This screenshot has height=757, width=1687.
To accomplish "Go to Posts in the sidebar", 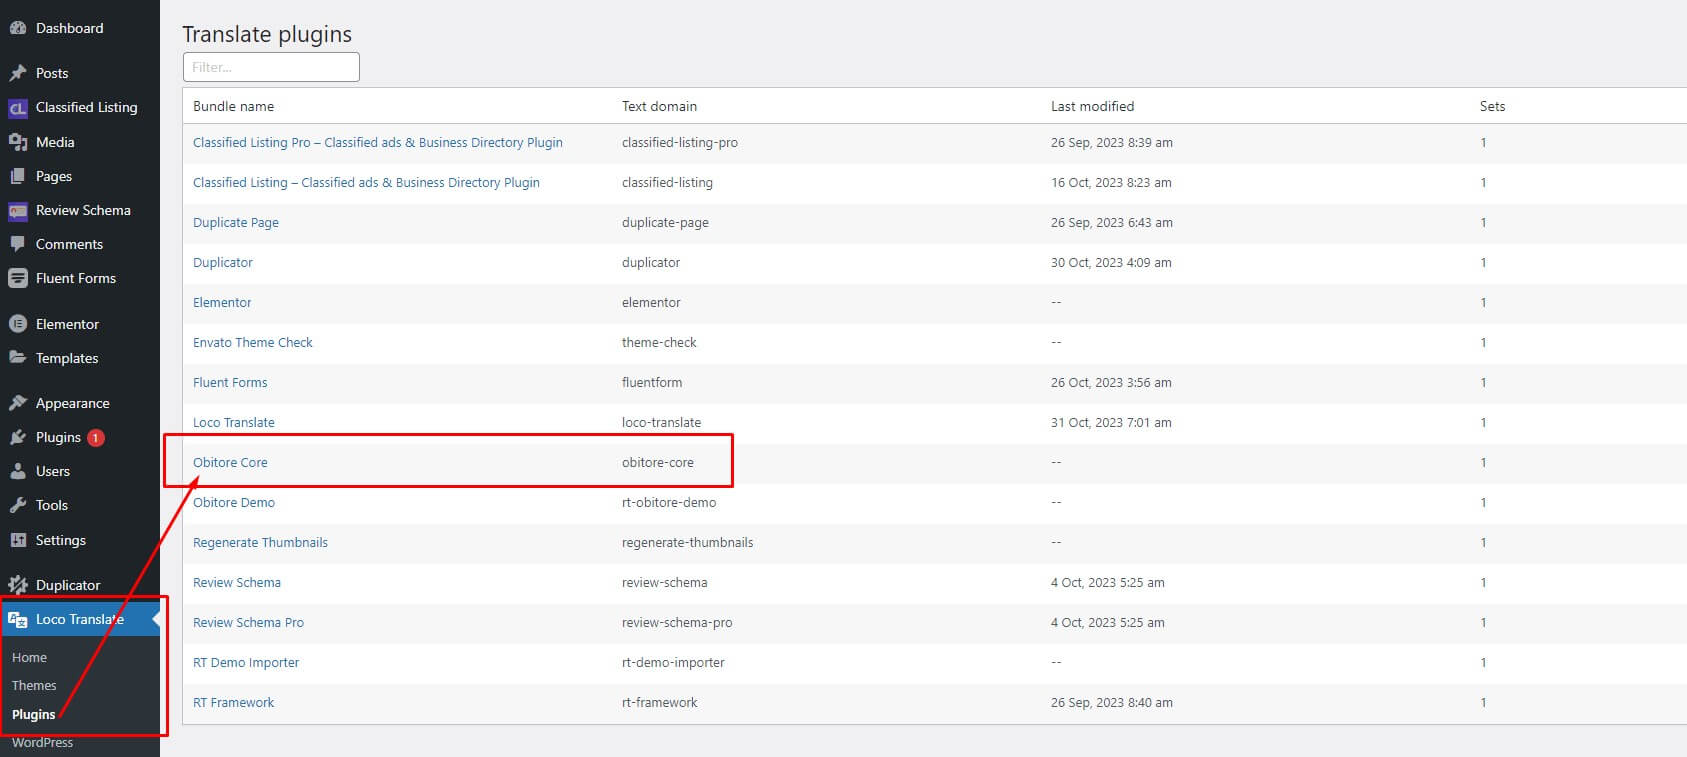I will 52,73.
